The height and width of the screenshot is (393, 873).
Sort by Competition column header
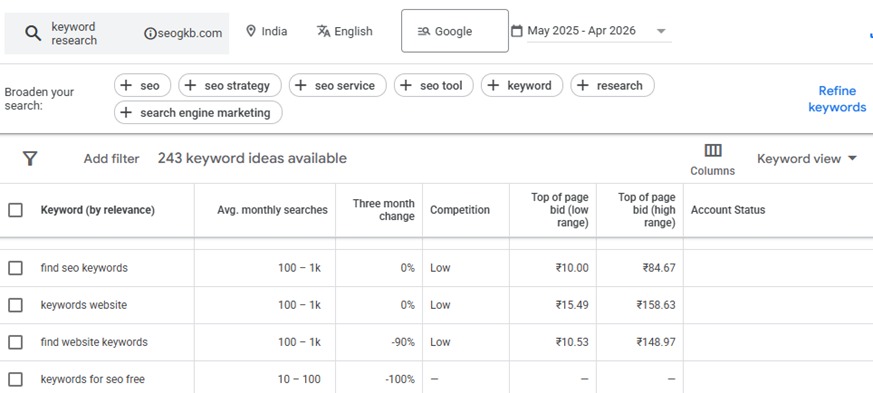click(460, 210)
